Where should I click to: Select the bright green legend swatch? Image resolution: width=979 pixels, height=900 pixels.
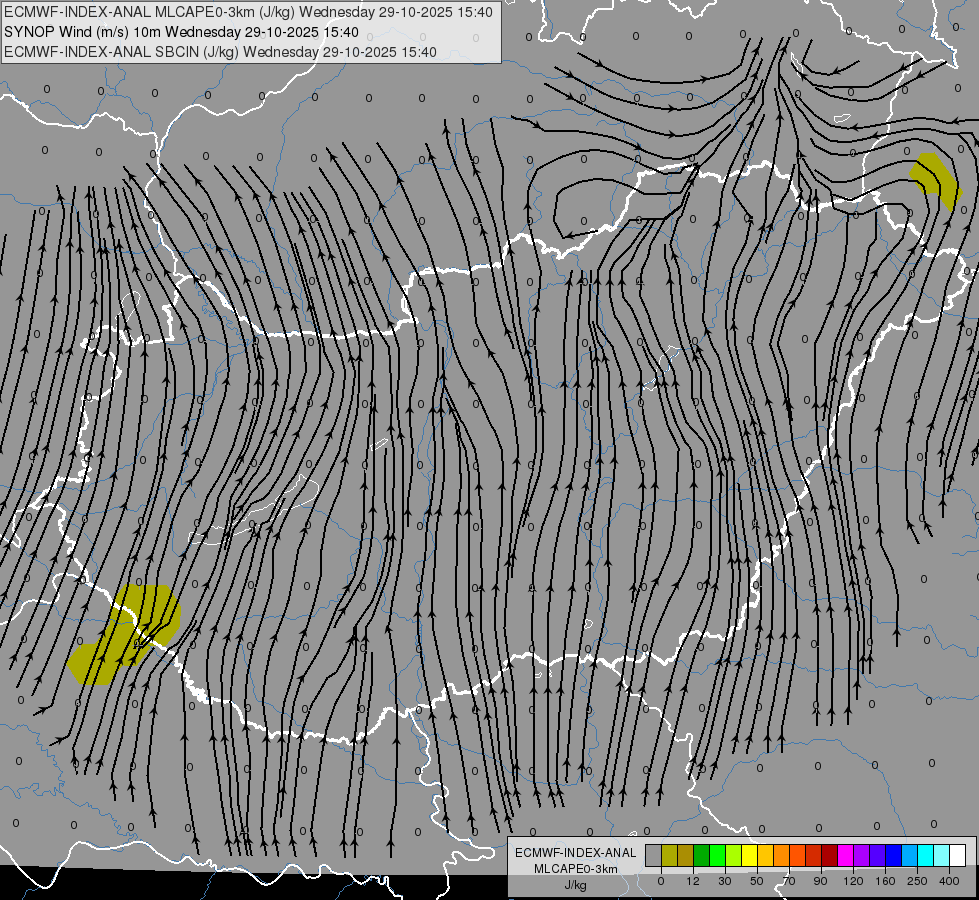pyautogui.click(x=717, y=856)
